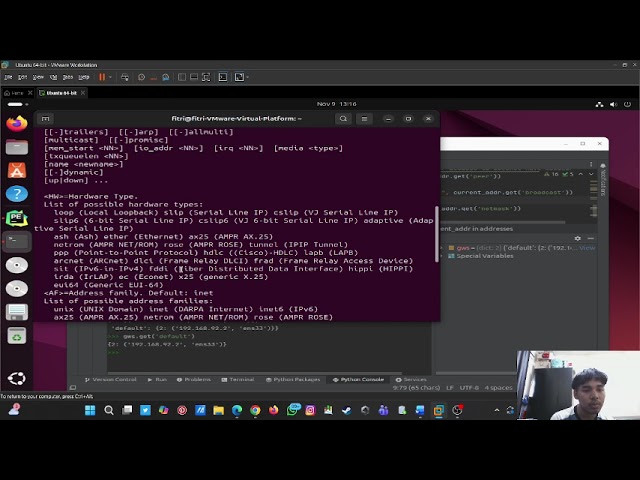
Task: Open Windows Search on the taskbar
Action: [109, 410]
